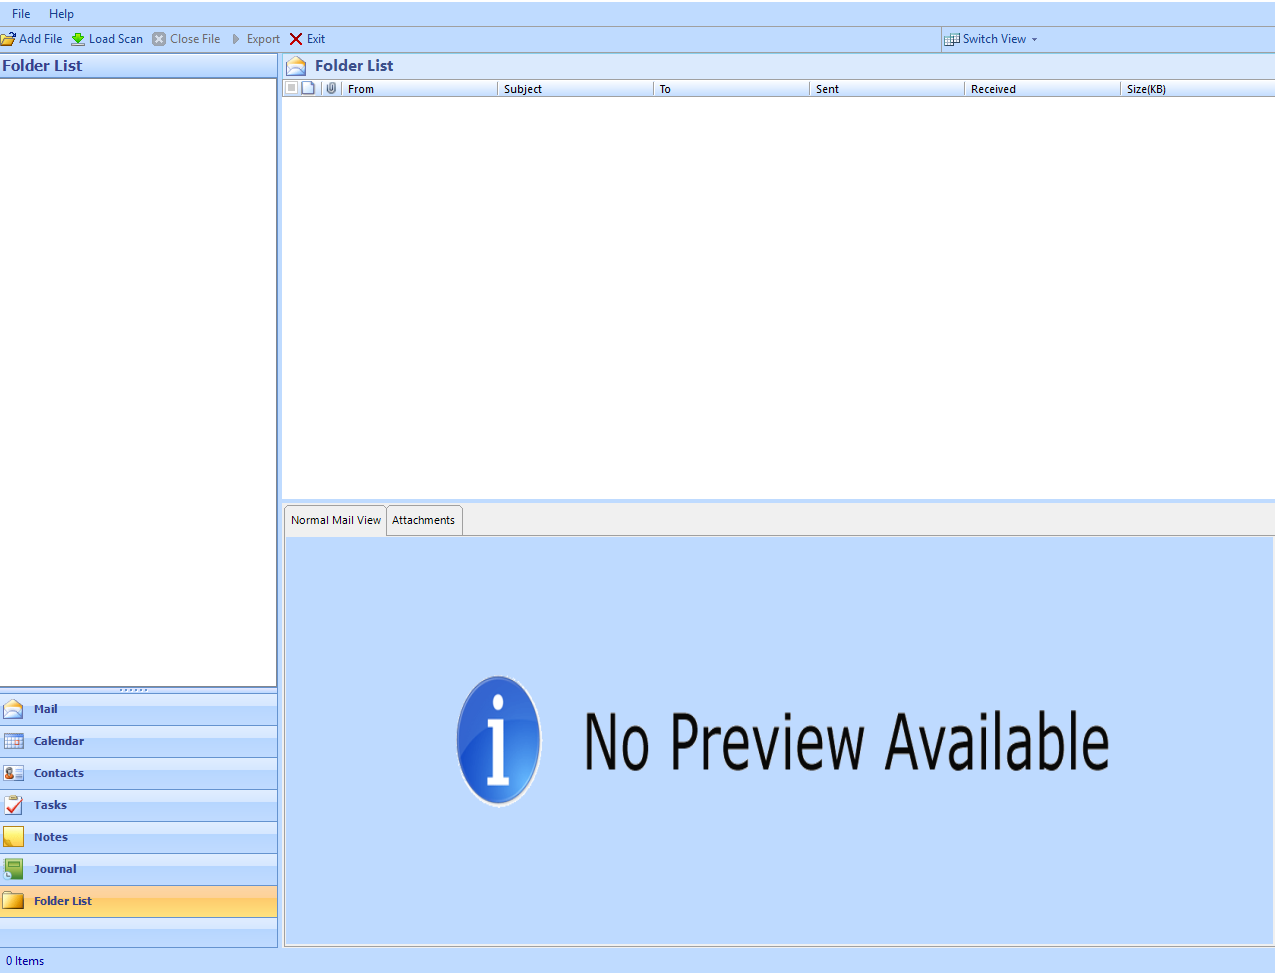Viewport: 1275px width, 973px height.
Task: Click the Add File label in the toolbar
Action: [41, 39]
